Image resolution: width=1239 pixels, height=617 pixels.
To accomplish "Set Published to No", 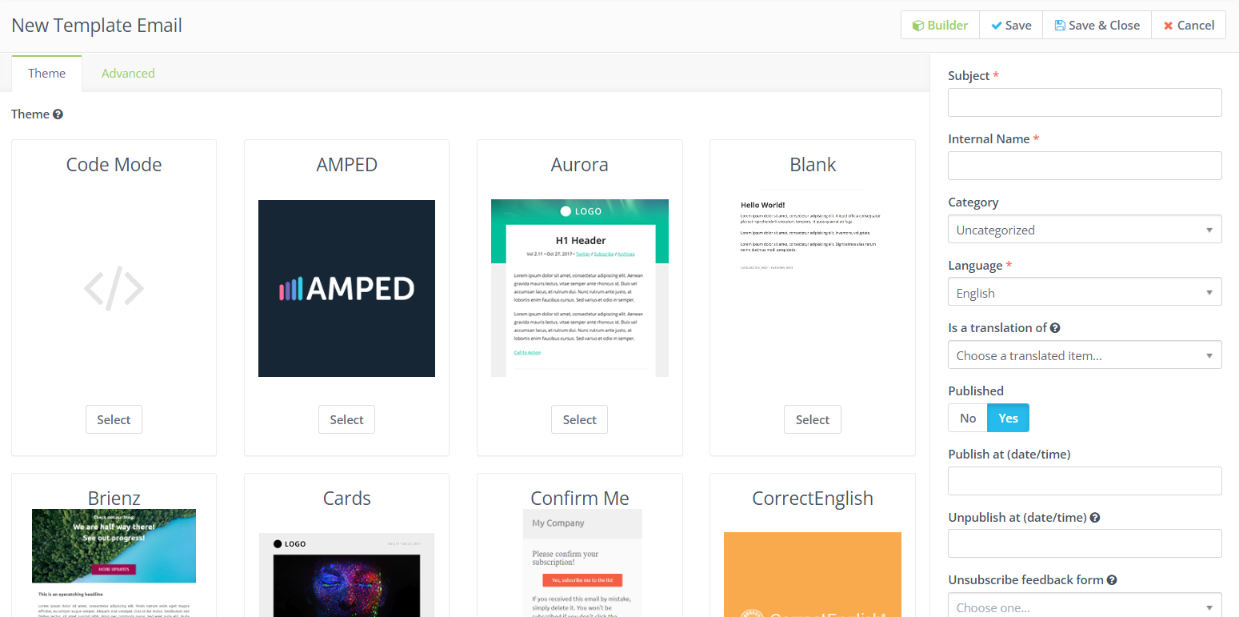I will [x=967, y=418].
